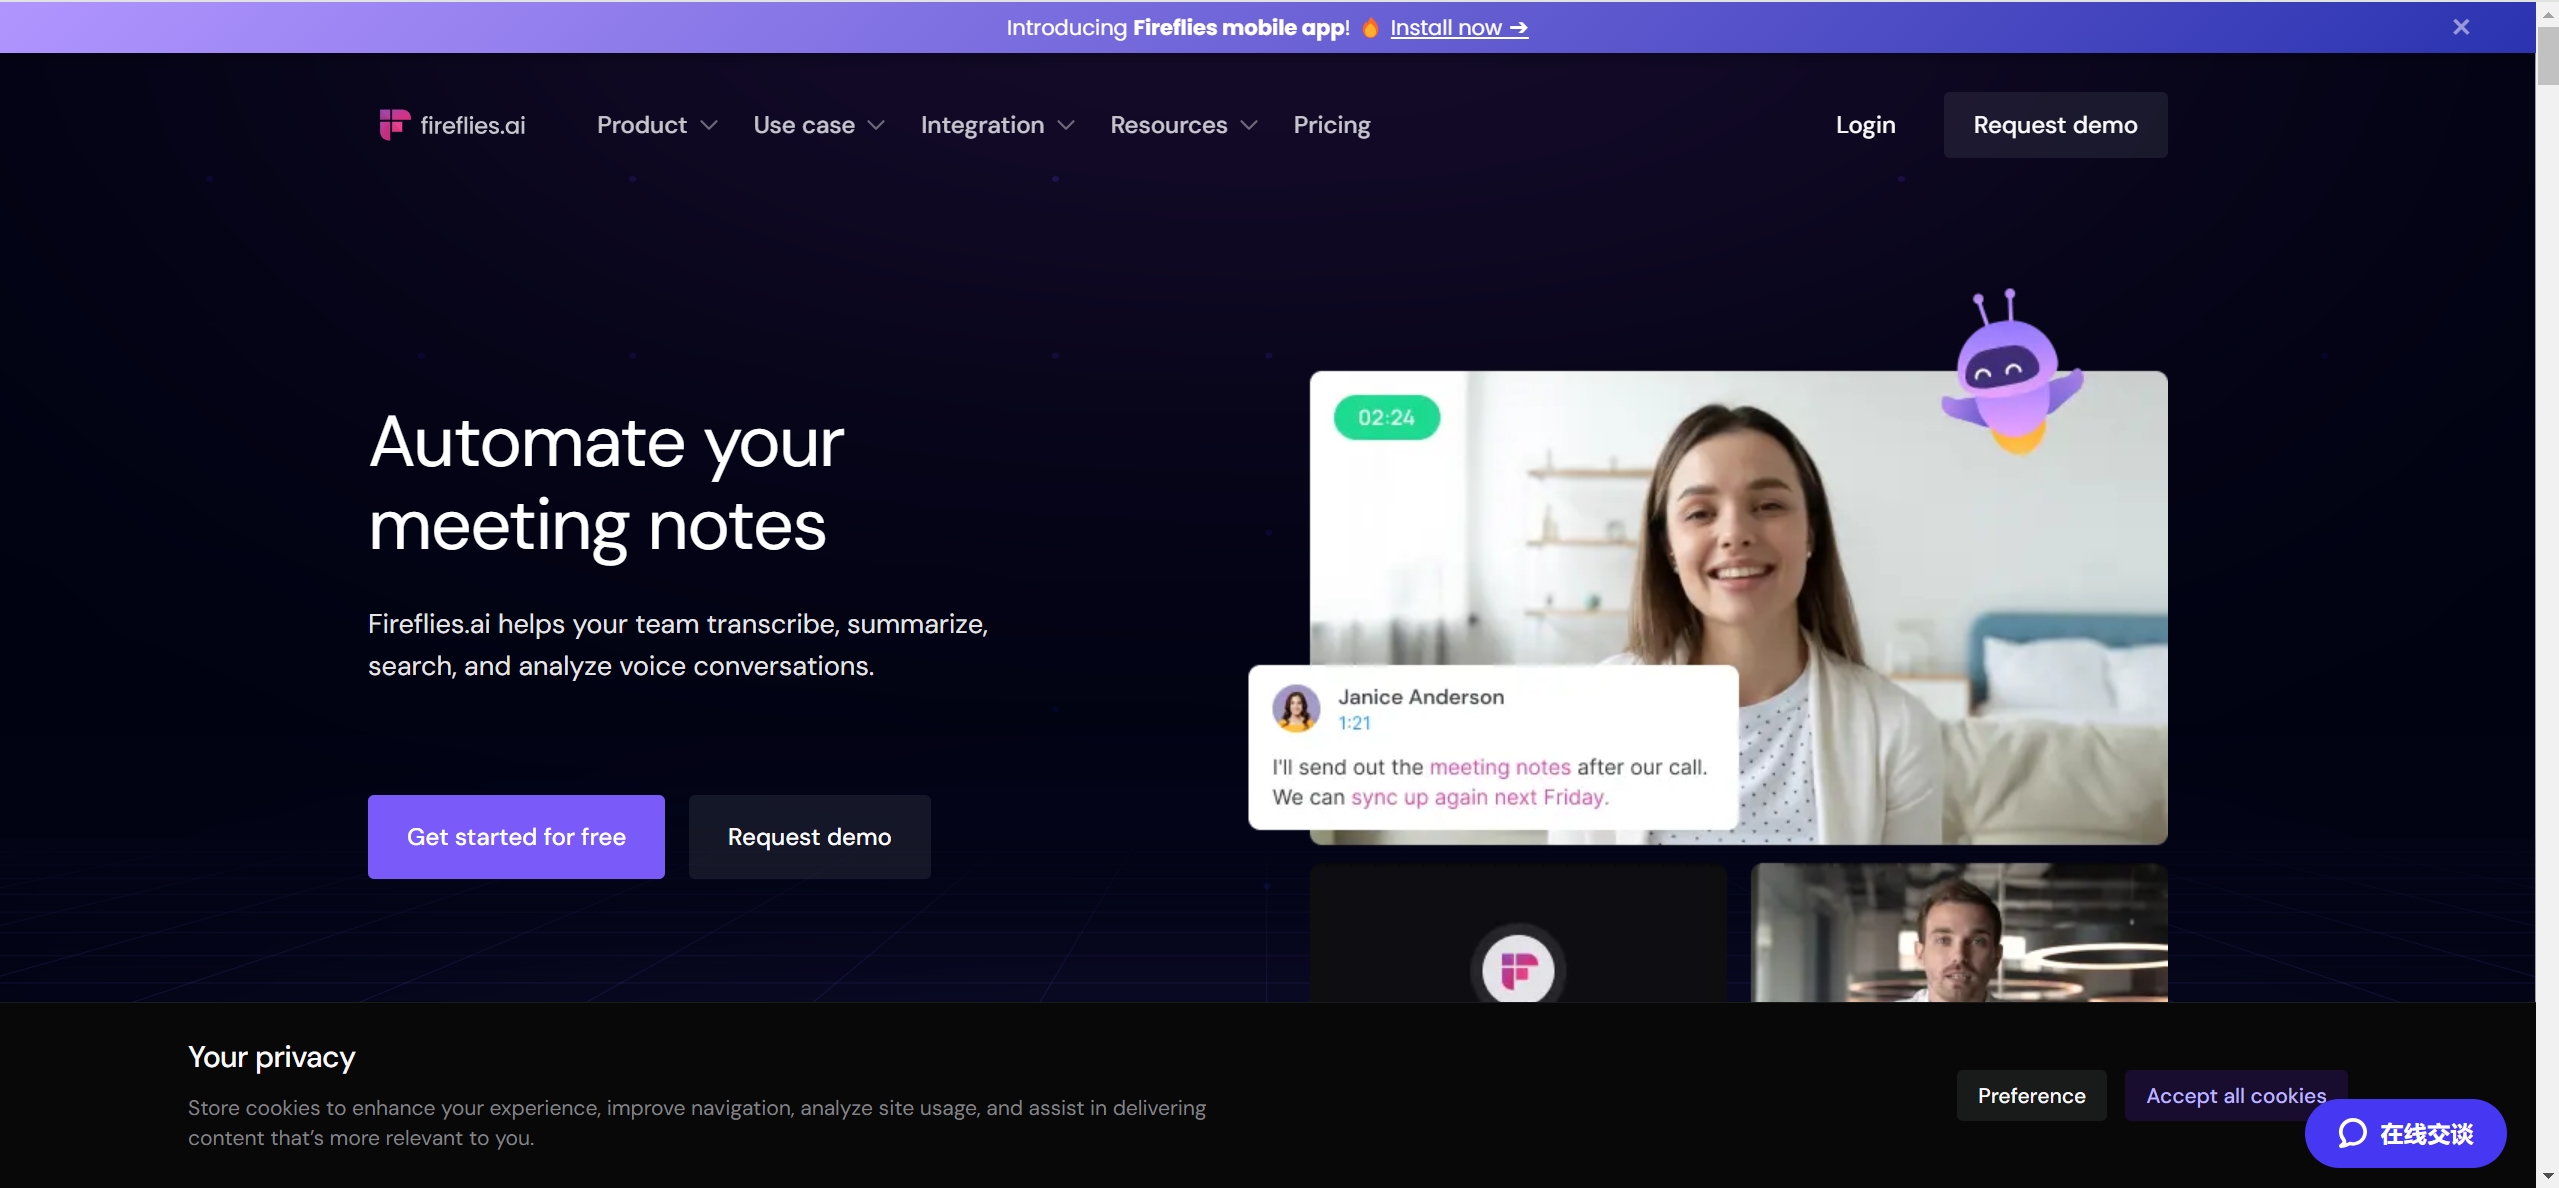
Task: Follow the Install now link
Action: pyautogui.click(x=1459, y=27)
